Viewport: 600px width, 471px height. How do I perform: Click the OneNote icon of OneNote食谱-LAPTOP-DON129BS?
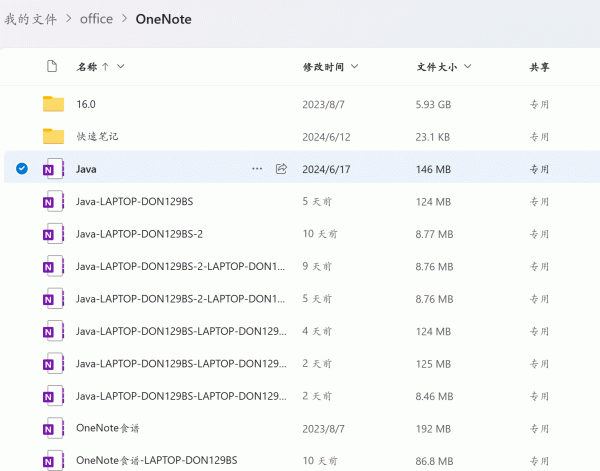[53, 460]
